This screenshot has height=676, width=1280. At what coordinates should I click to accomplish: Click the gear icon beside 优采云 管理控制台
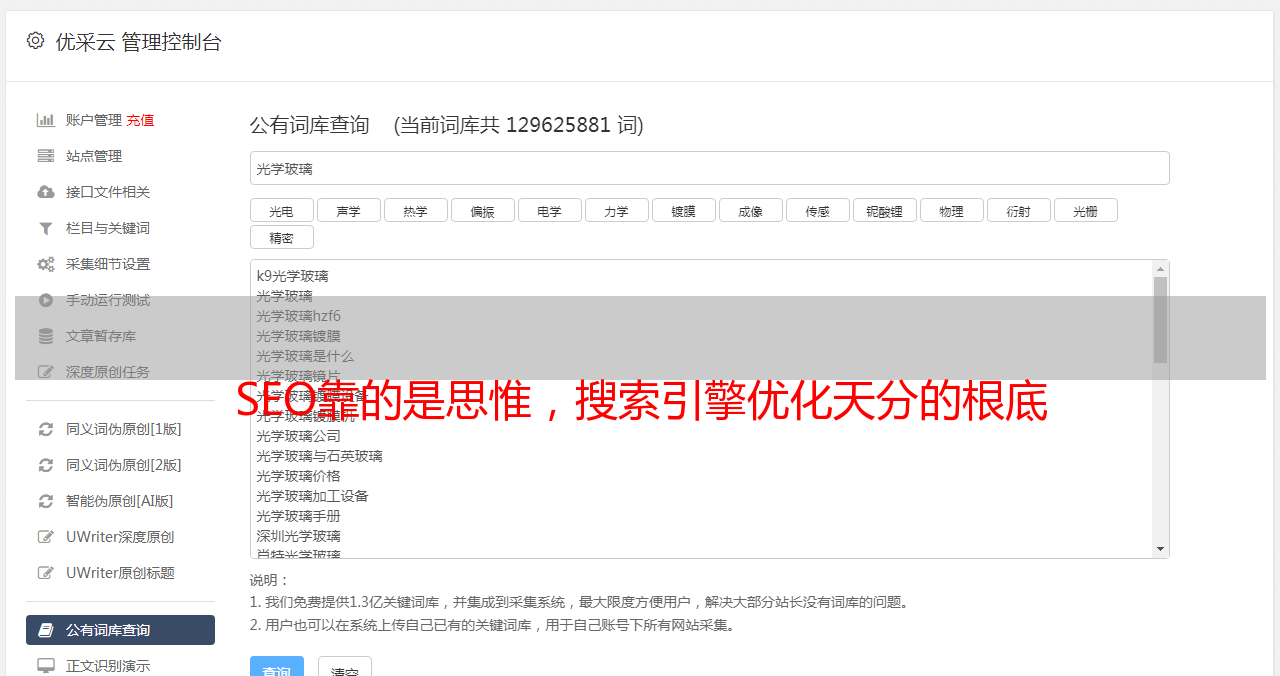point(35,41)
